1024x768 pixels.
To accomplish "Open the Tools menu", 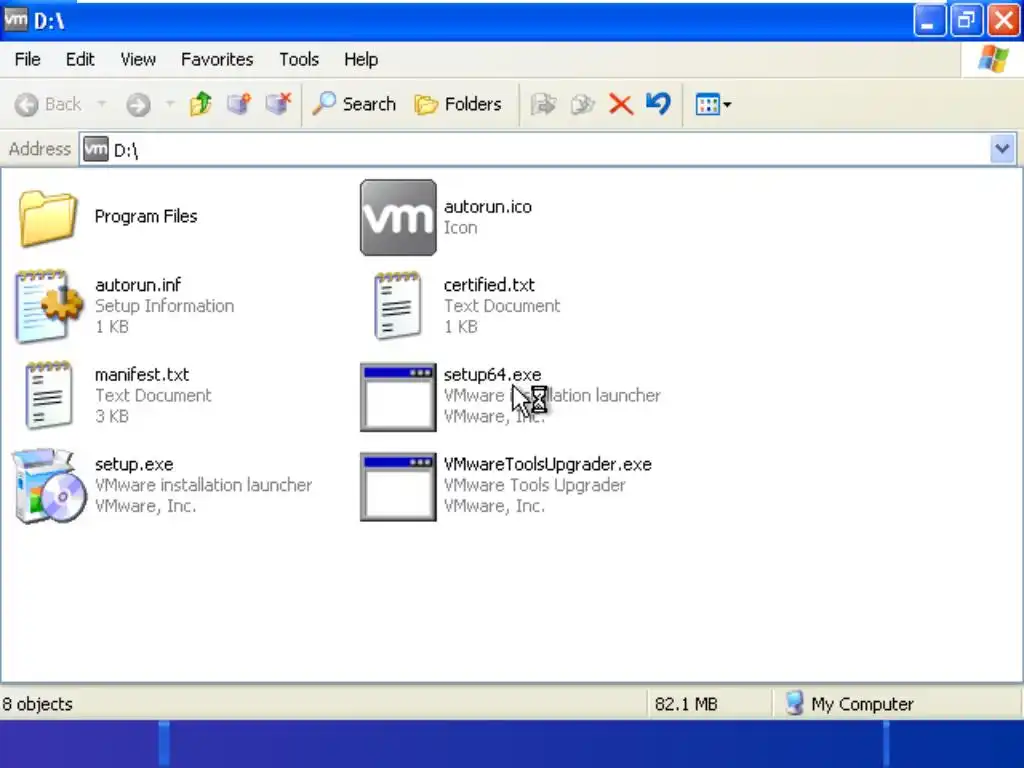I will (299, 59).
